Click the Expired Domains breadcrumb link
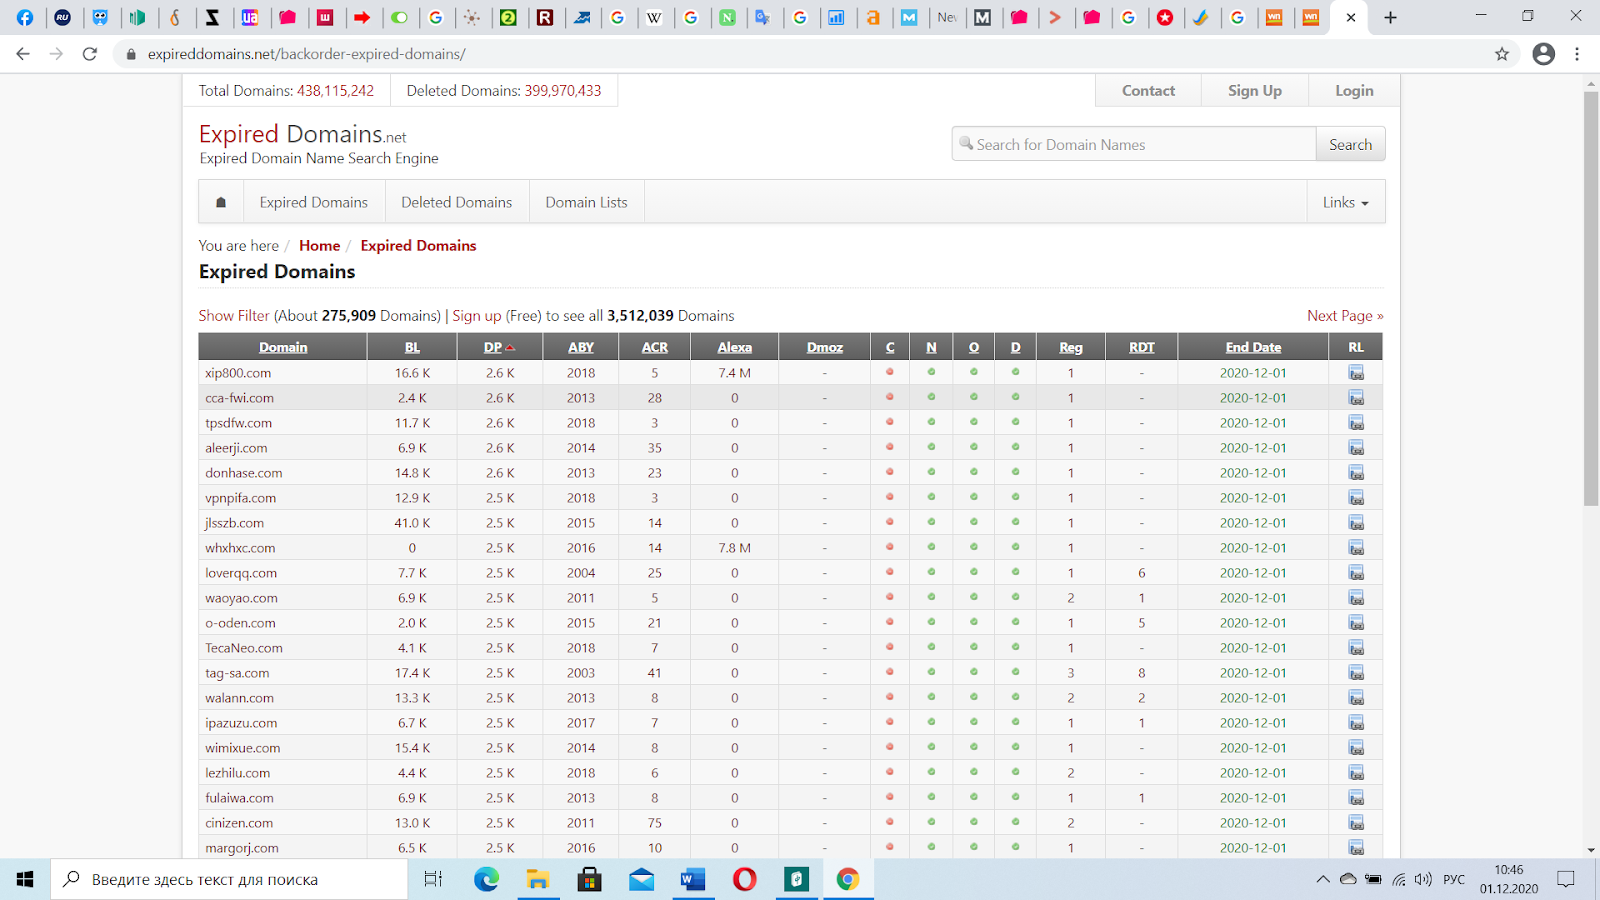The height and width of the screenshot is (900, 1600). 418,245
